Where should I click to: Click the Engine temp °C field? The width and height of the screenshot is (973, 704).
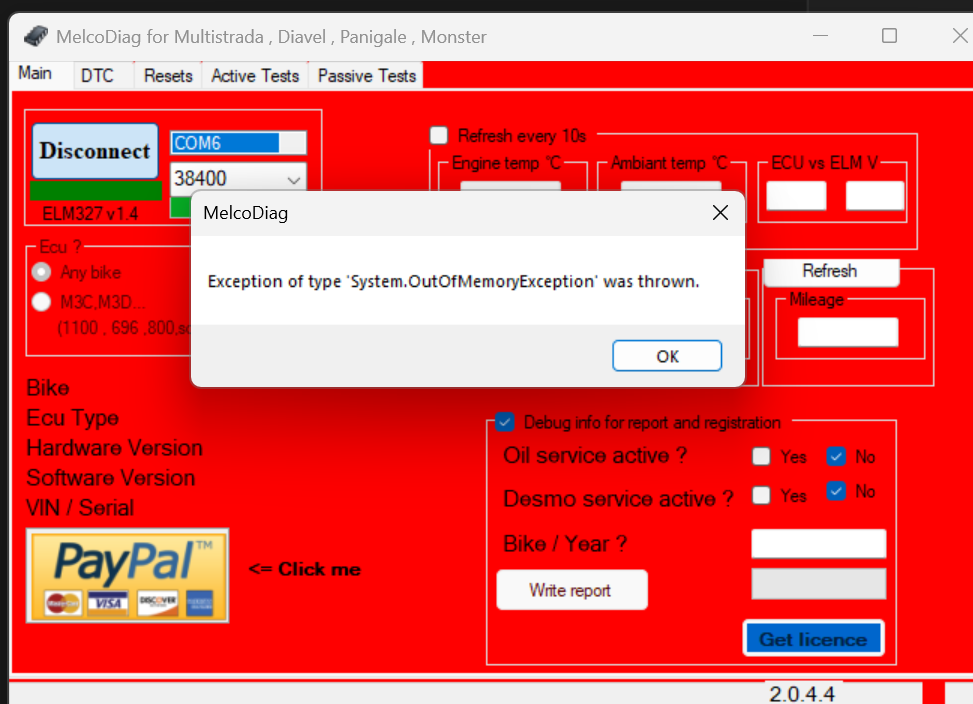pyautogui.click(x=510, y=185)
